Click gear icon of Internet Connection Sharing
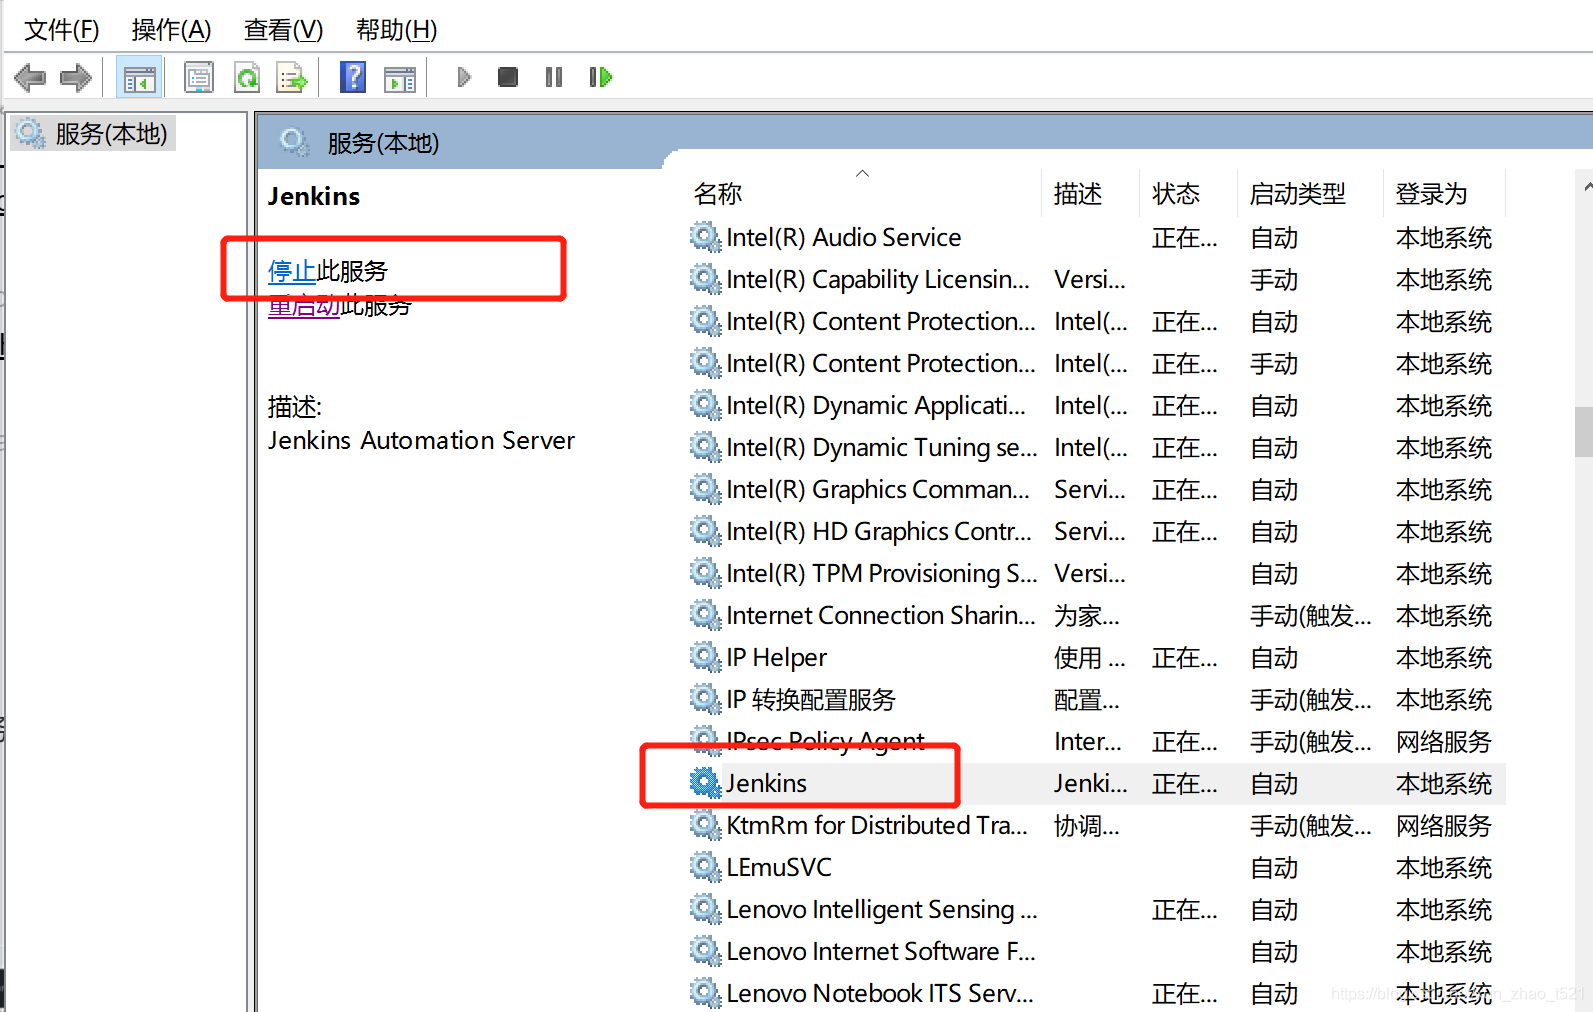1593x1012 pixels. pos(705,615)
